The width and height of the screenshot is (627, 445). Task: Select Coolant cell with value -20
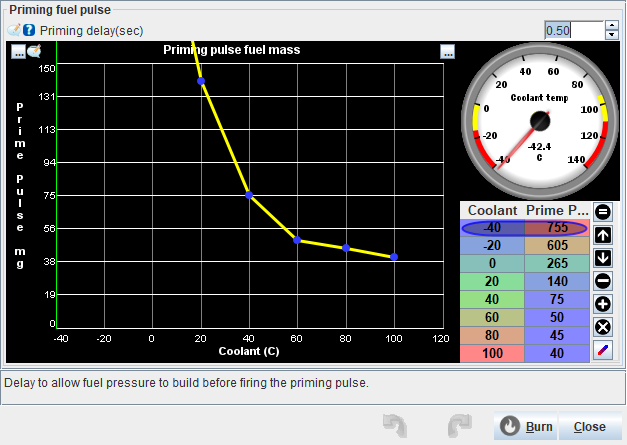click(492, 245)
